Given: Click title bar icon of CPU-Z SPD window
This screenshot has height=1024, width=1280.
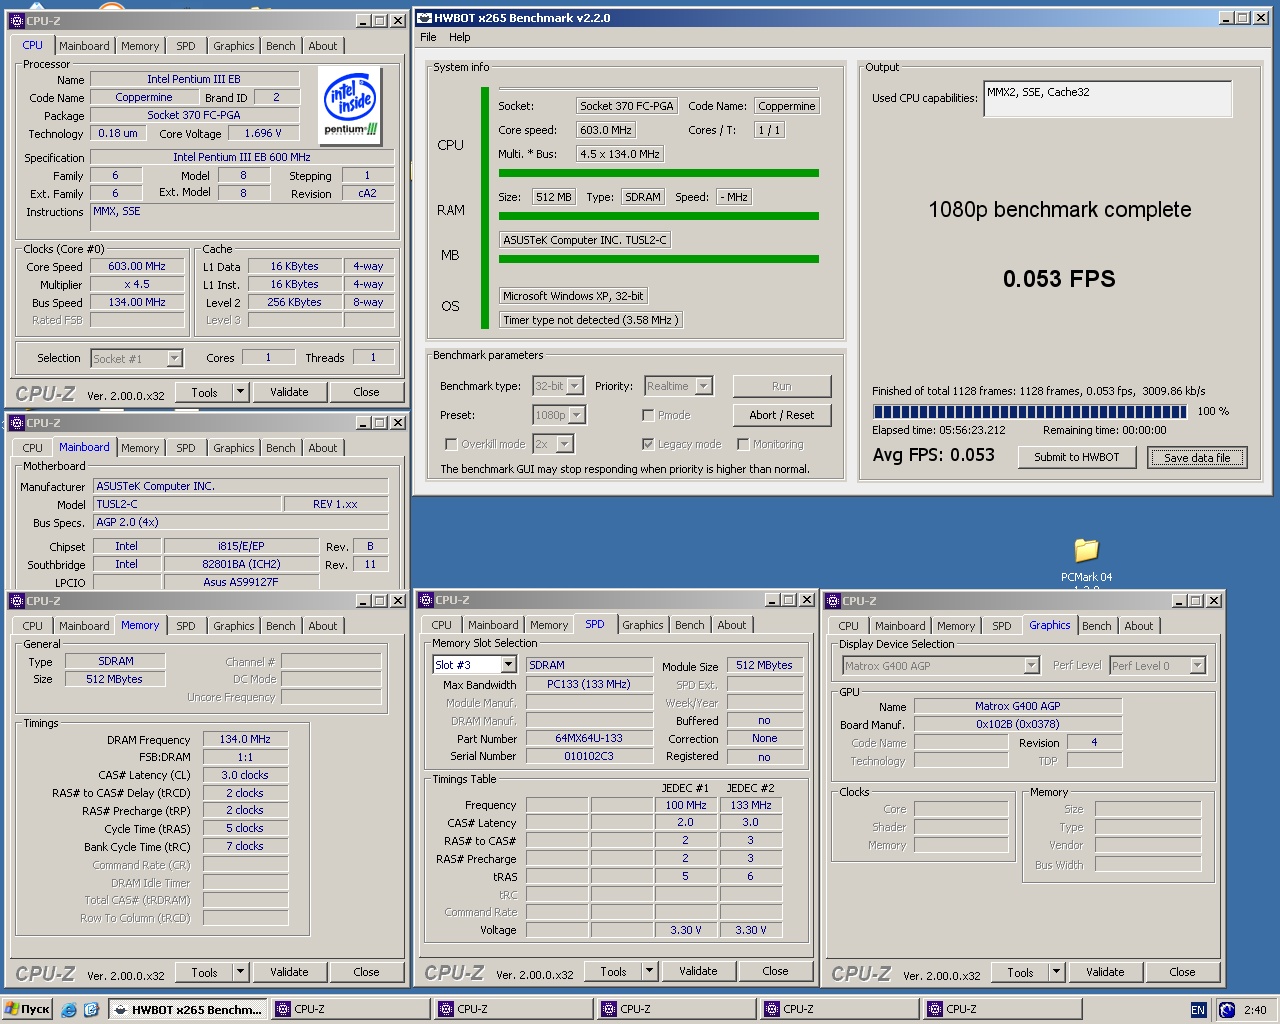Looking at the screenshot, I should [x=426, y=600].
